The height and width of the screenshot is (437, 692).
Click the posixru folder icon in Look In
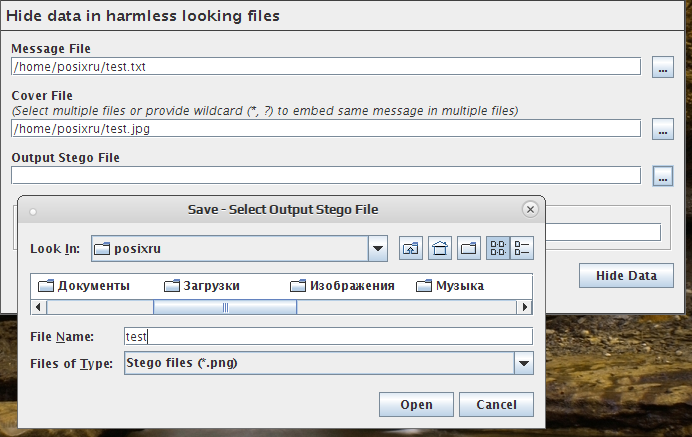pyautogui.click(x=102, y=249)
